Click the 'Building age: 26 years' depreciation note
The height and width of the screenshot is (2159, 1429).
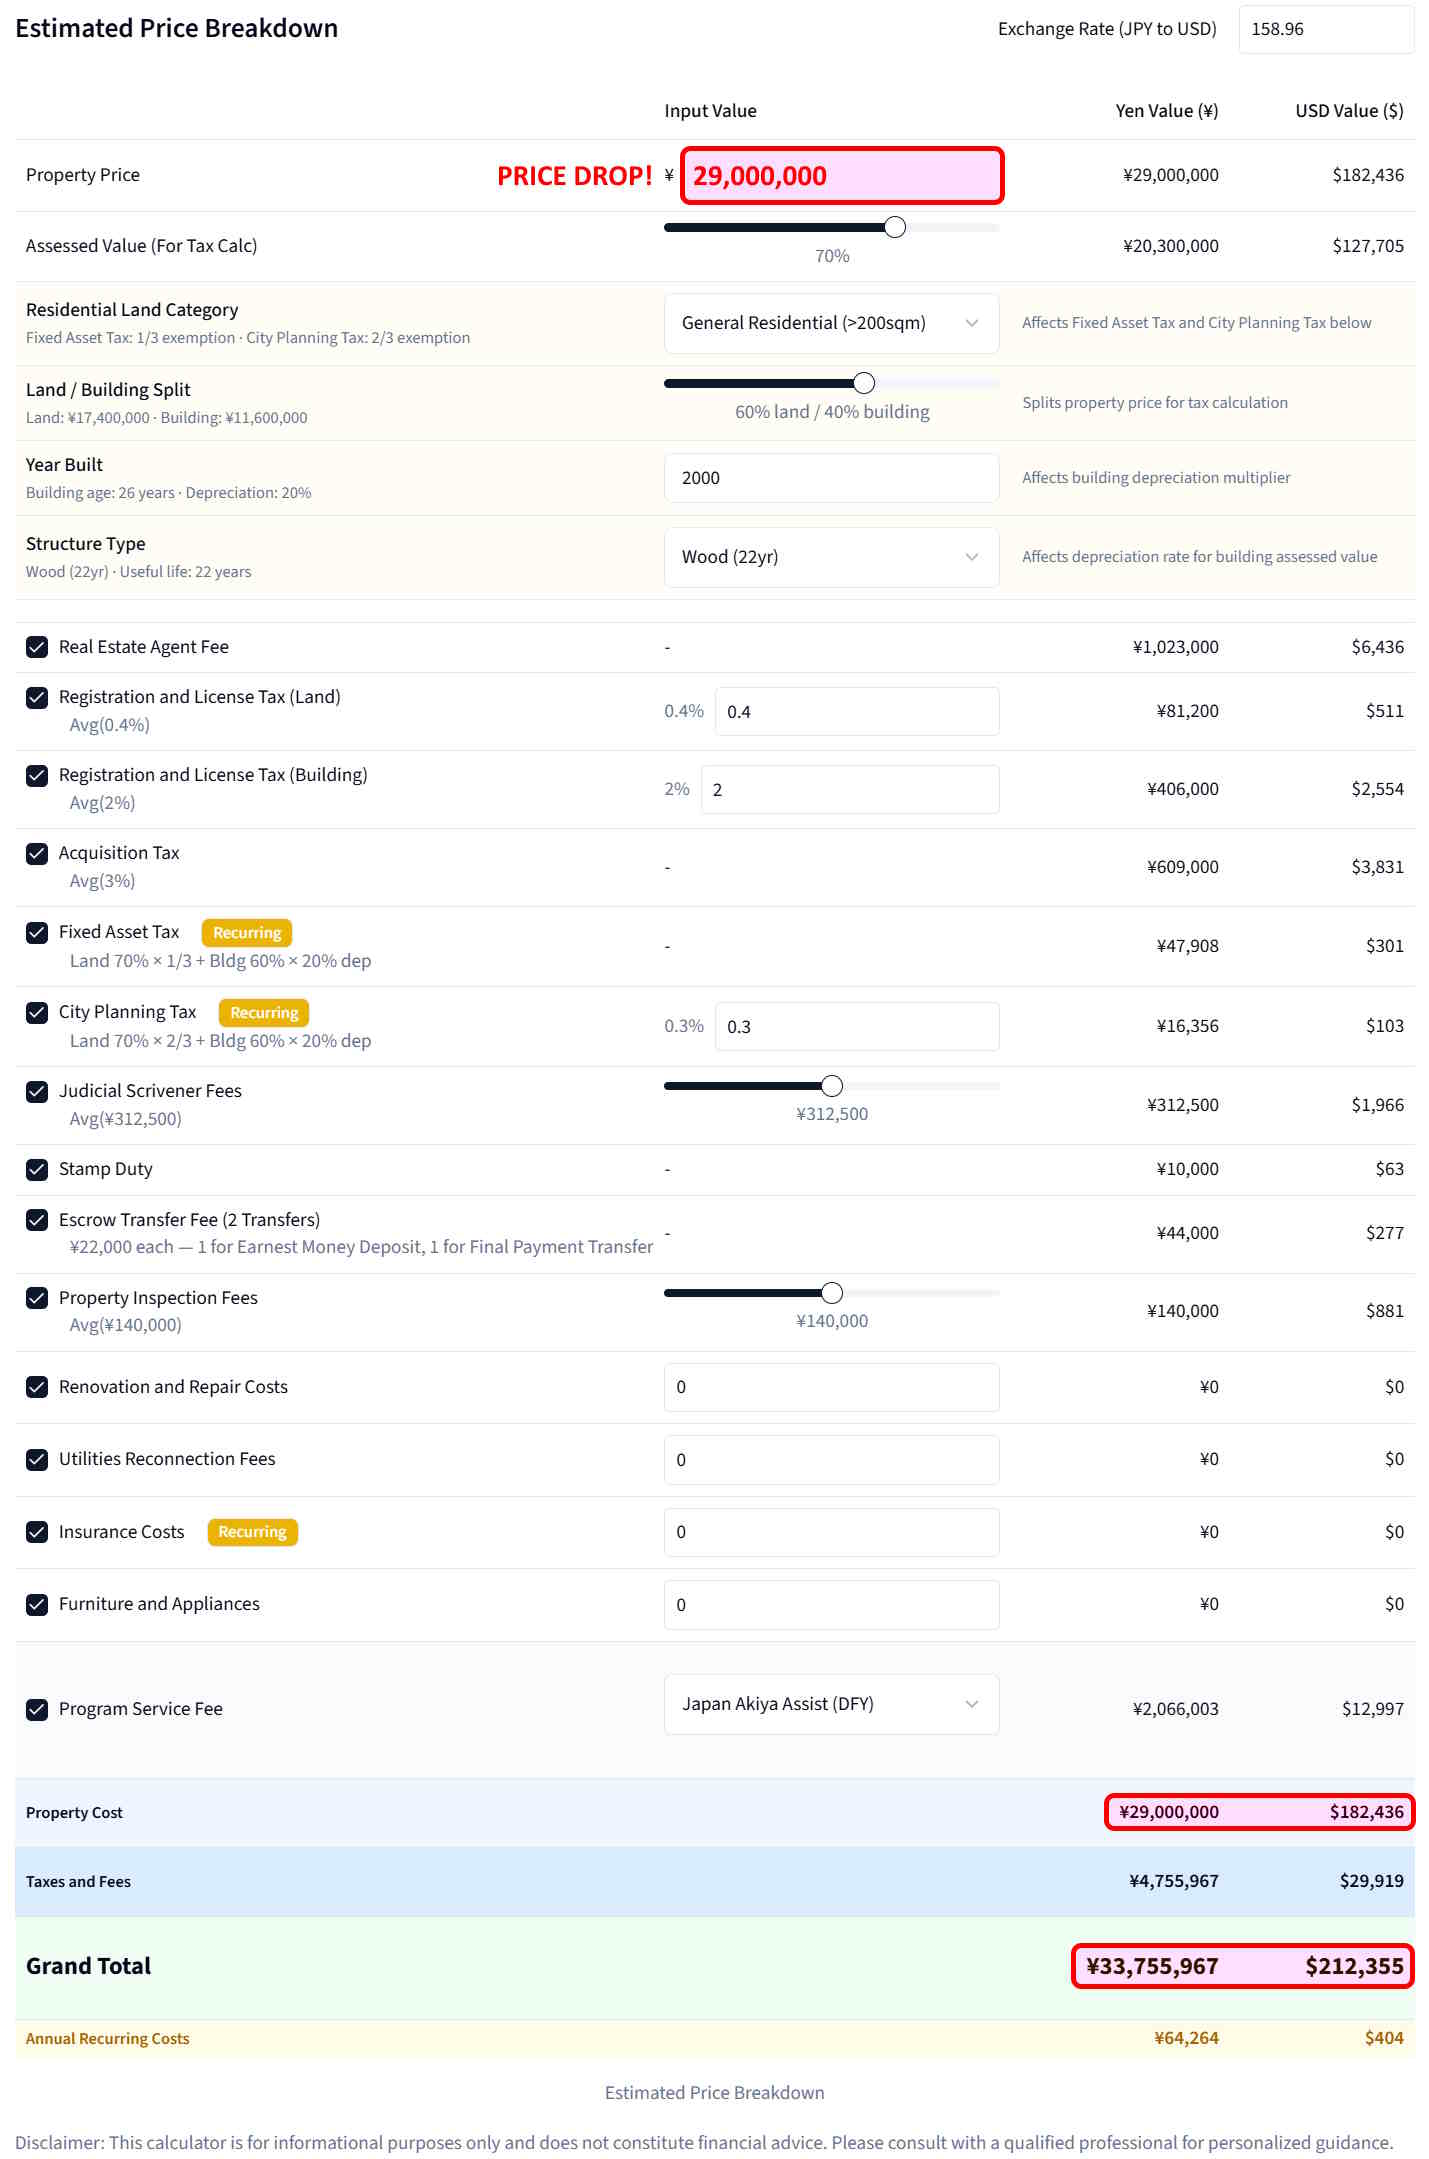168,493
